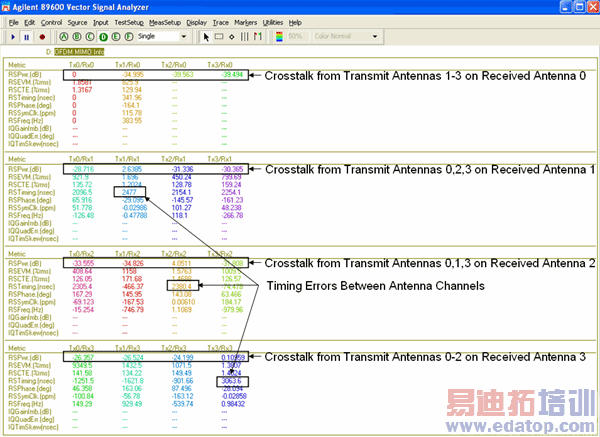Click the value 341.96 under Tx1/Rx0
The width and height of the screenshot is (600, 437).
coord(132,98)
